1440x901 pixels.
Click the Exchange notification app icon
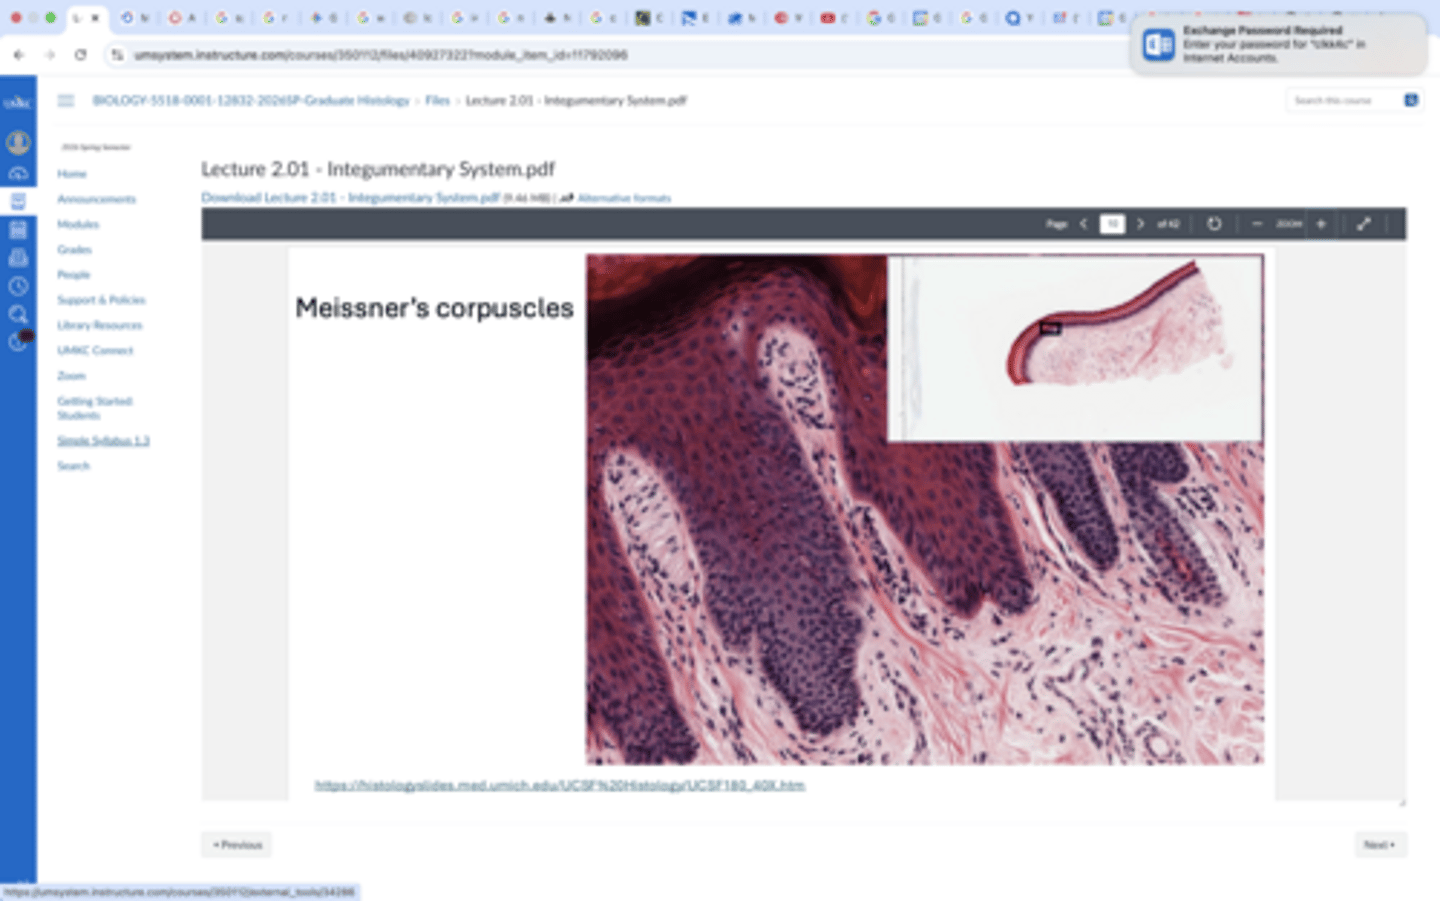click(1158, 44)
